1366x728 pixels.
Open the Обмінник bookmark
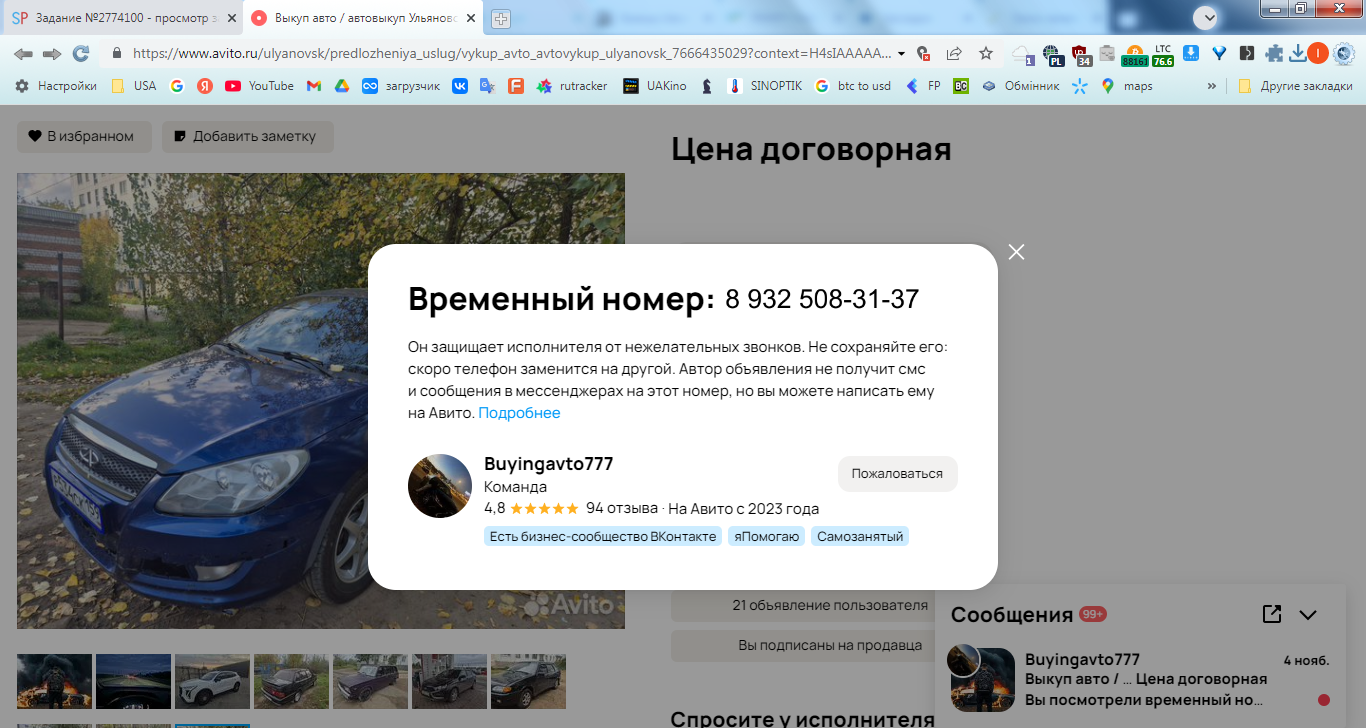pyautogui.click(x=1020, y=86)
